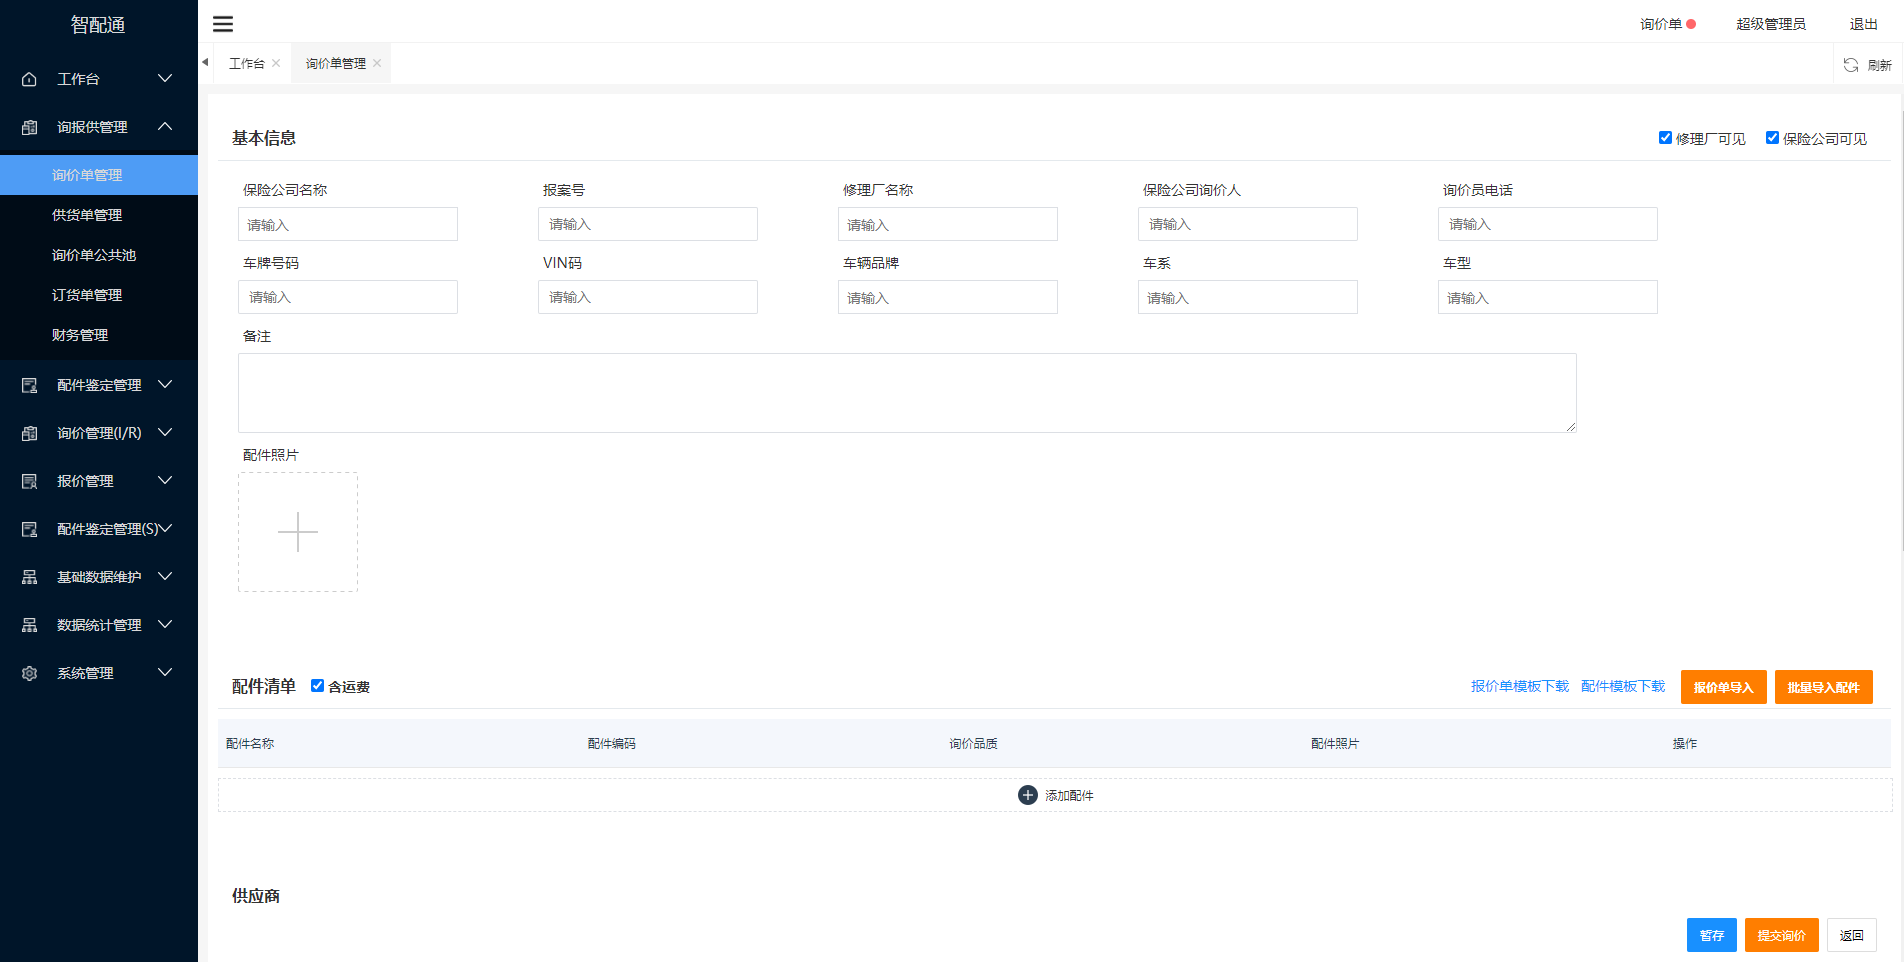Expand the 报价管理 menu chevron
This screenshot has width=1904, height=962.
pos(165,480)
